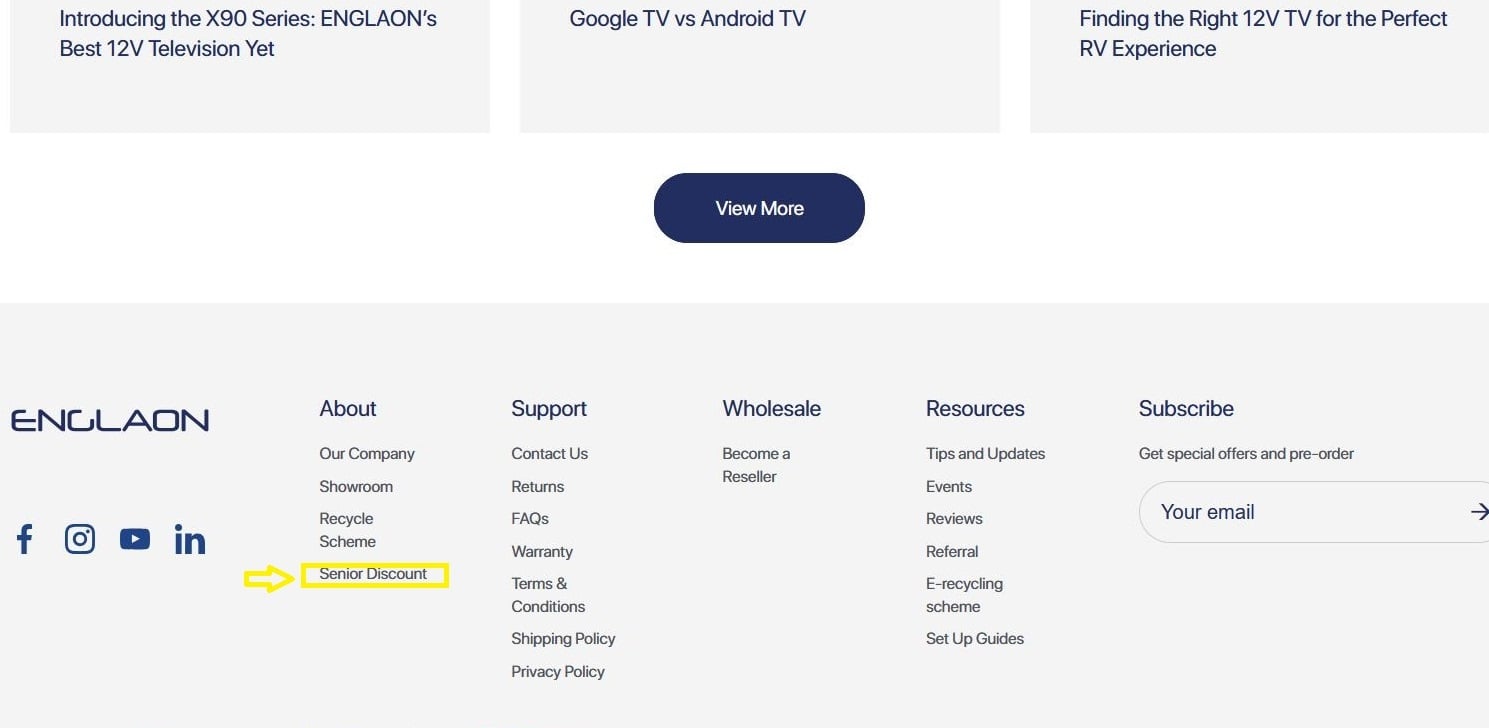Viewport: 1489px width, 728px height.
Task: Open the Senior Discount link
Action: 373,574
